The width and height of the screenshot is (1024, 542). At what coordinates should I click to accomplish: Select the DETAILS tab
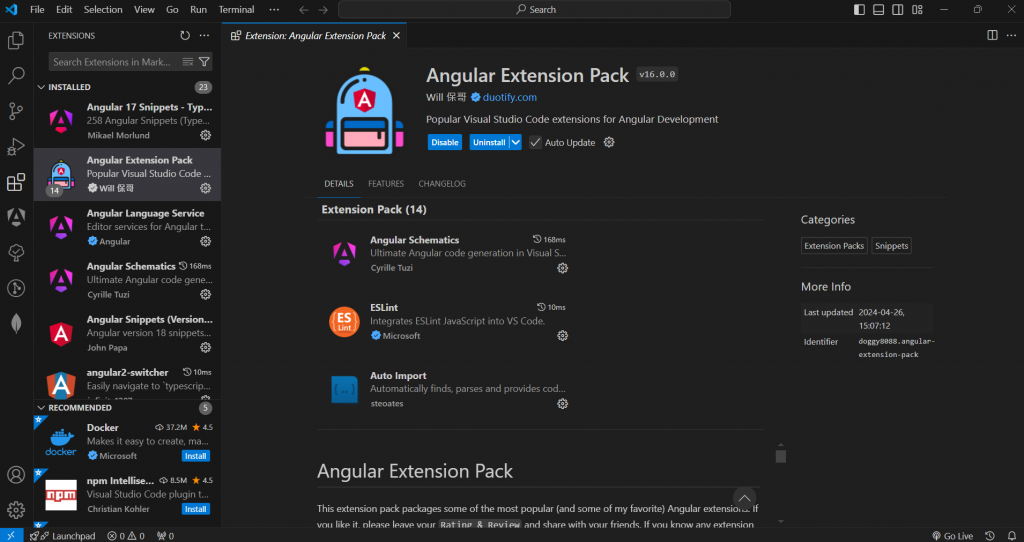(339, 183)
